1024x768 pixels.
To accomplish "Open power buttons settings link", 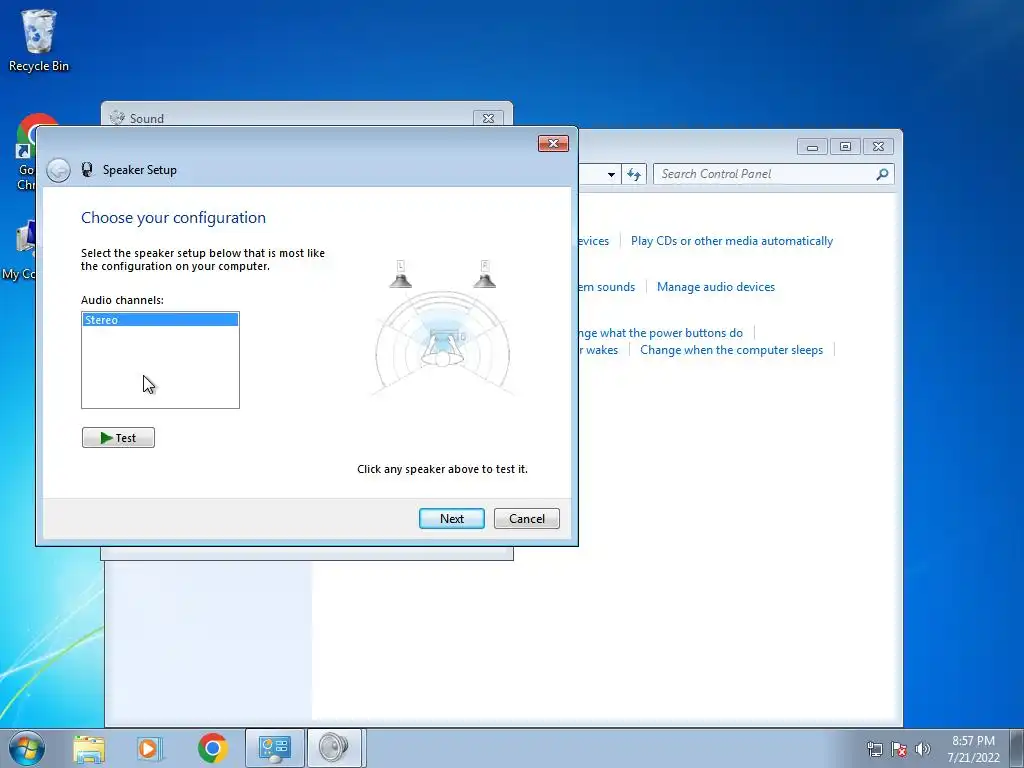I will pos(660,333).
